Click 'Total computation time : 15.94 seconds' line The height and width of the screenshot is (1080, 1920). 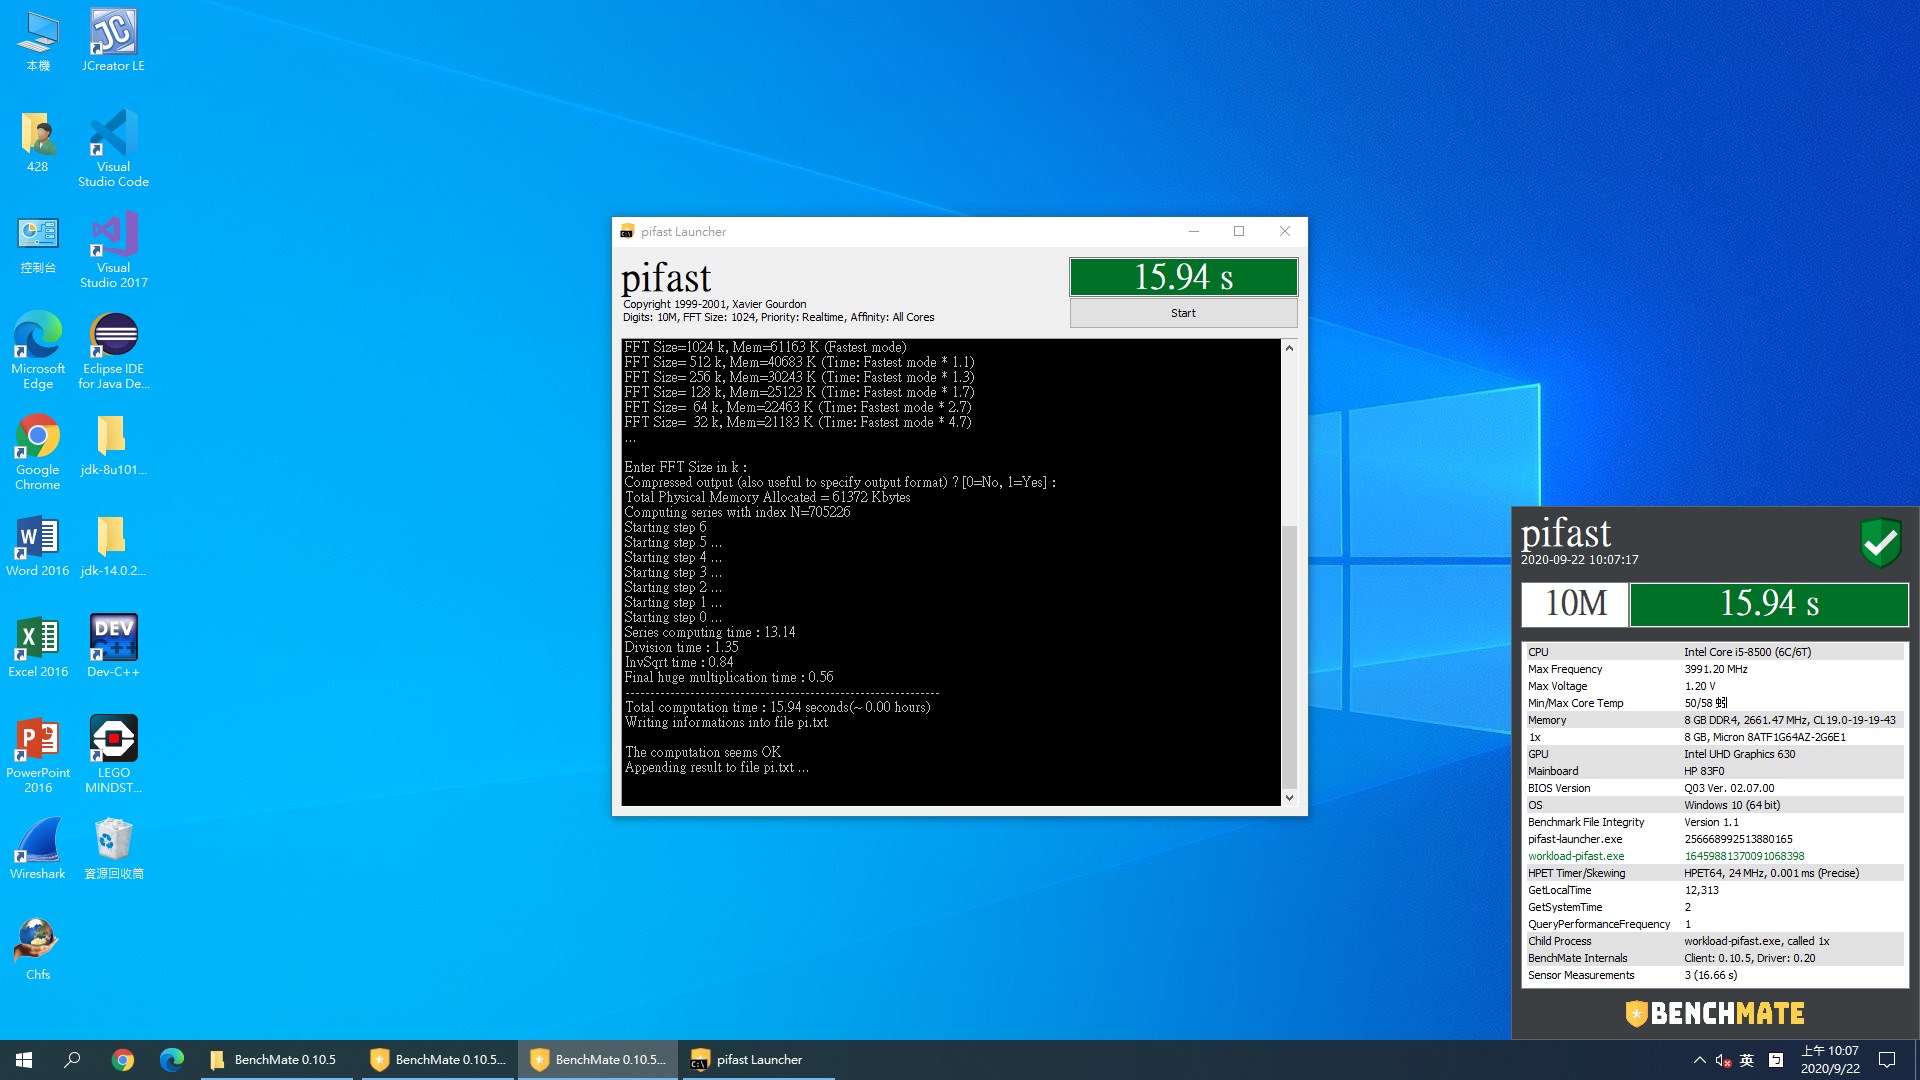(x=777, y=707)
